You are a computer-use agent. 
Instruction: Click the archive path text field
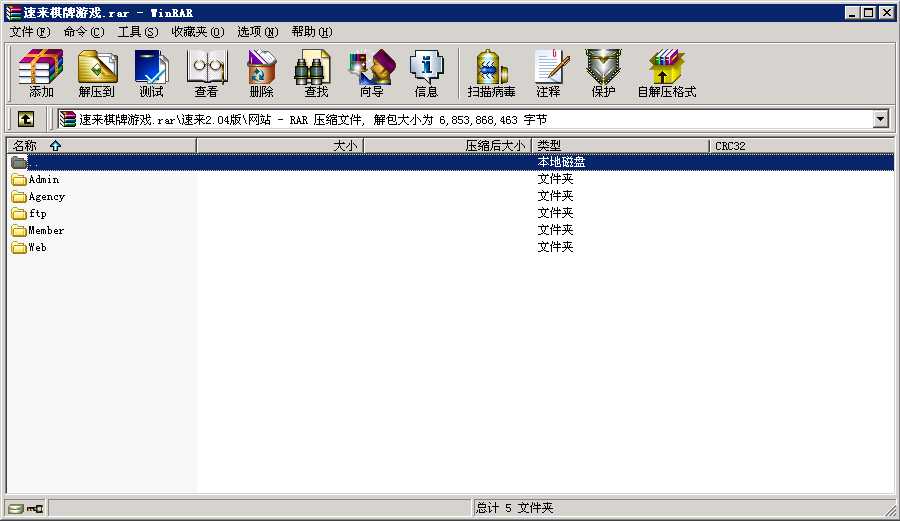[x=465, y=119]
